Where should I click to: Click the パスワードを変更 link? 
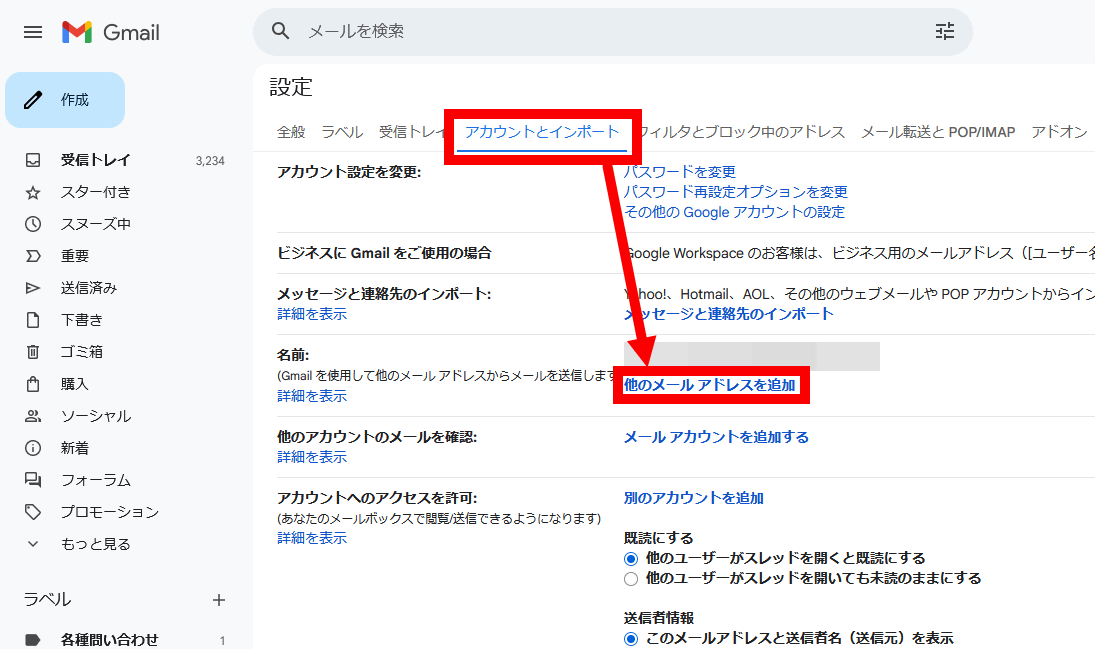[679, 172]
